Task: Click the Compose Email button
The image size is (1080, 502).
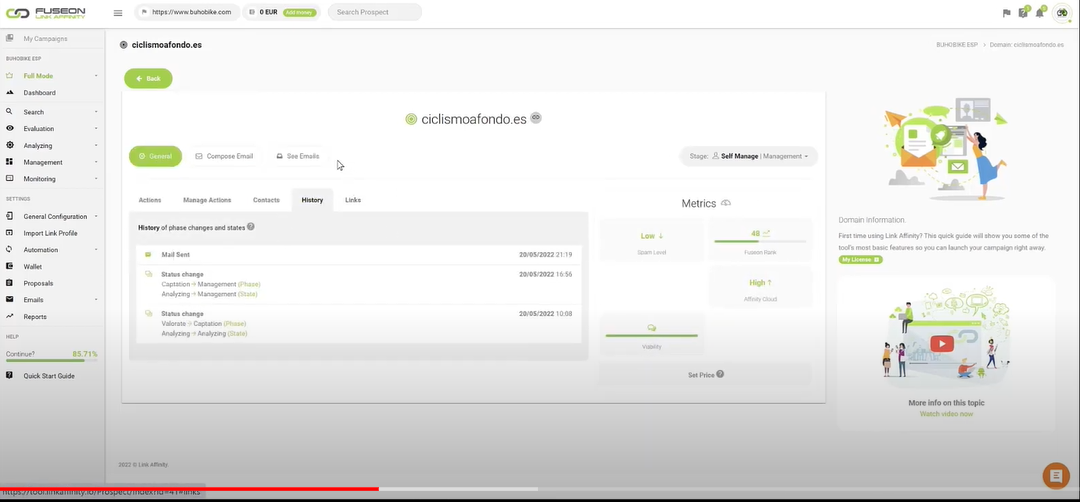Action: click(224, 156)
